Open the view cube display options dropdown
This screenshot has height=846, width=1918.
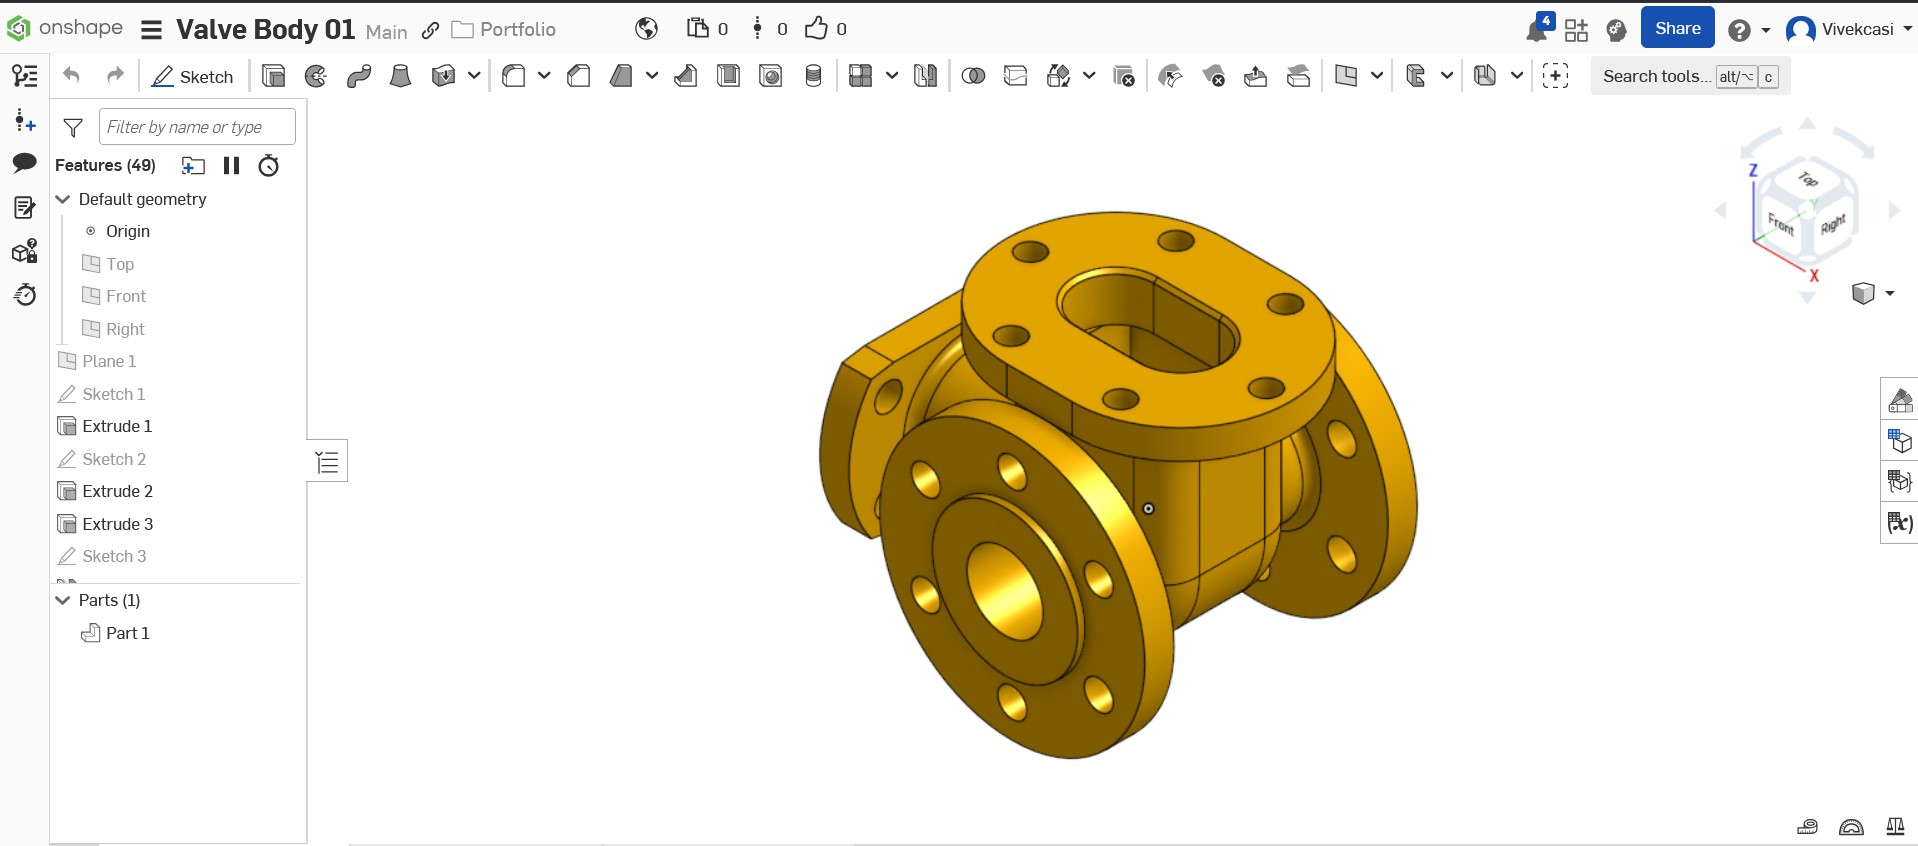1889,293
